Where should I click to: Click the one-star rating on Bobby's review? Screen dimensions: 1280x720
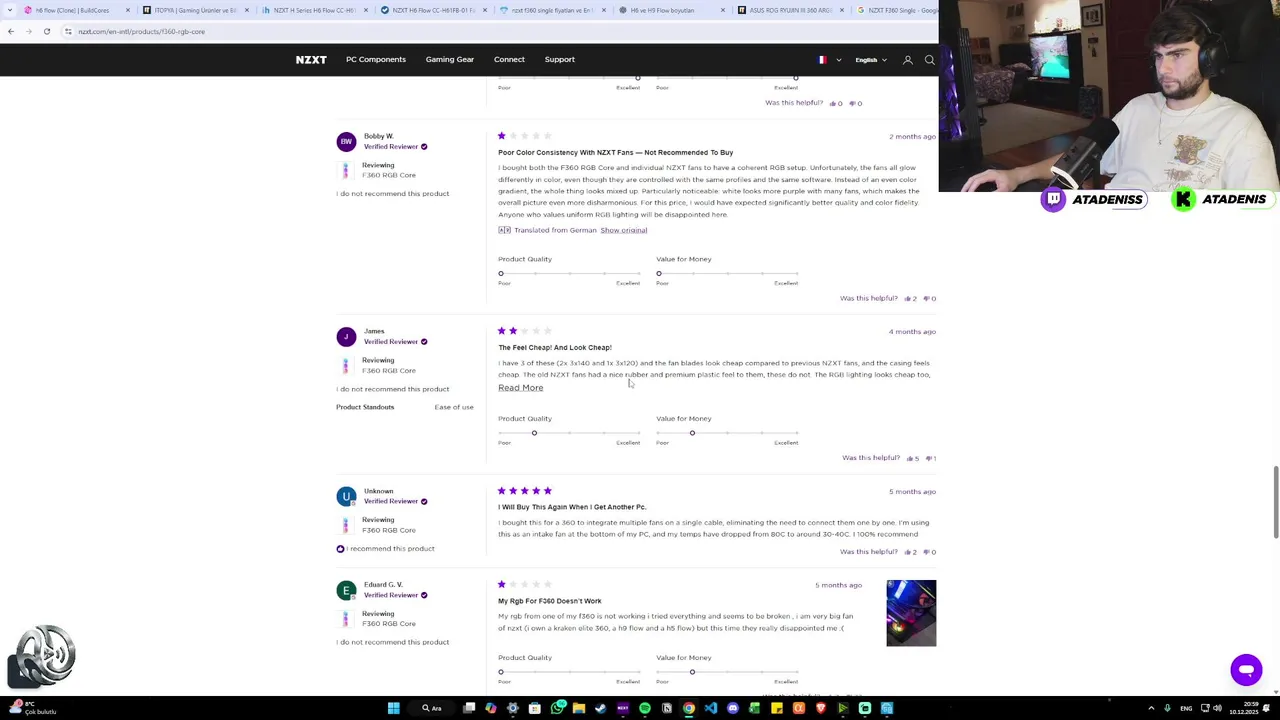click(524, 136)
